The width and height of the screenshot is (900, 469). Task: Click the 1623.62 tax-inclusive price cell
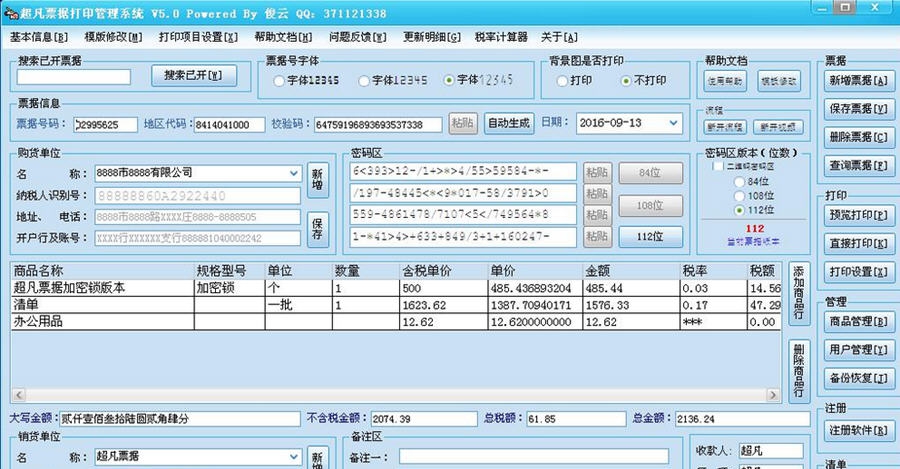[x=443, y=305]
